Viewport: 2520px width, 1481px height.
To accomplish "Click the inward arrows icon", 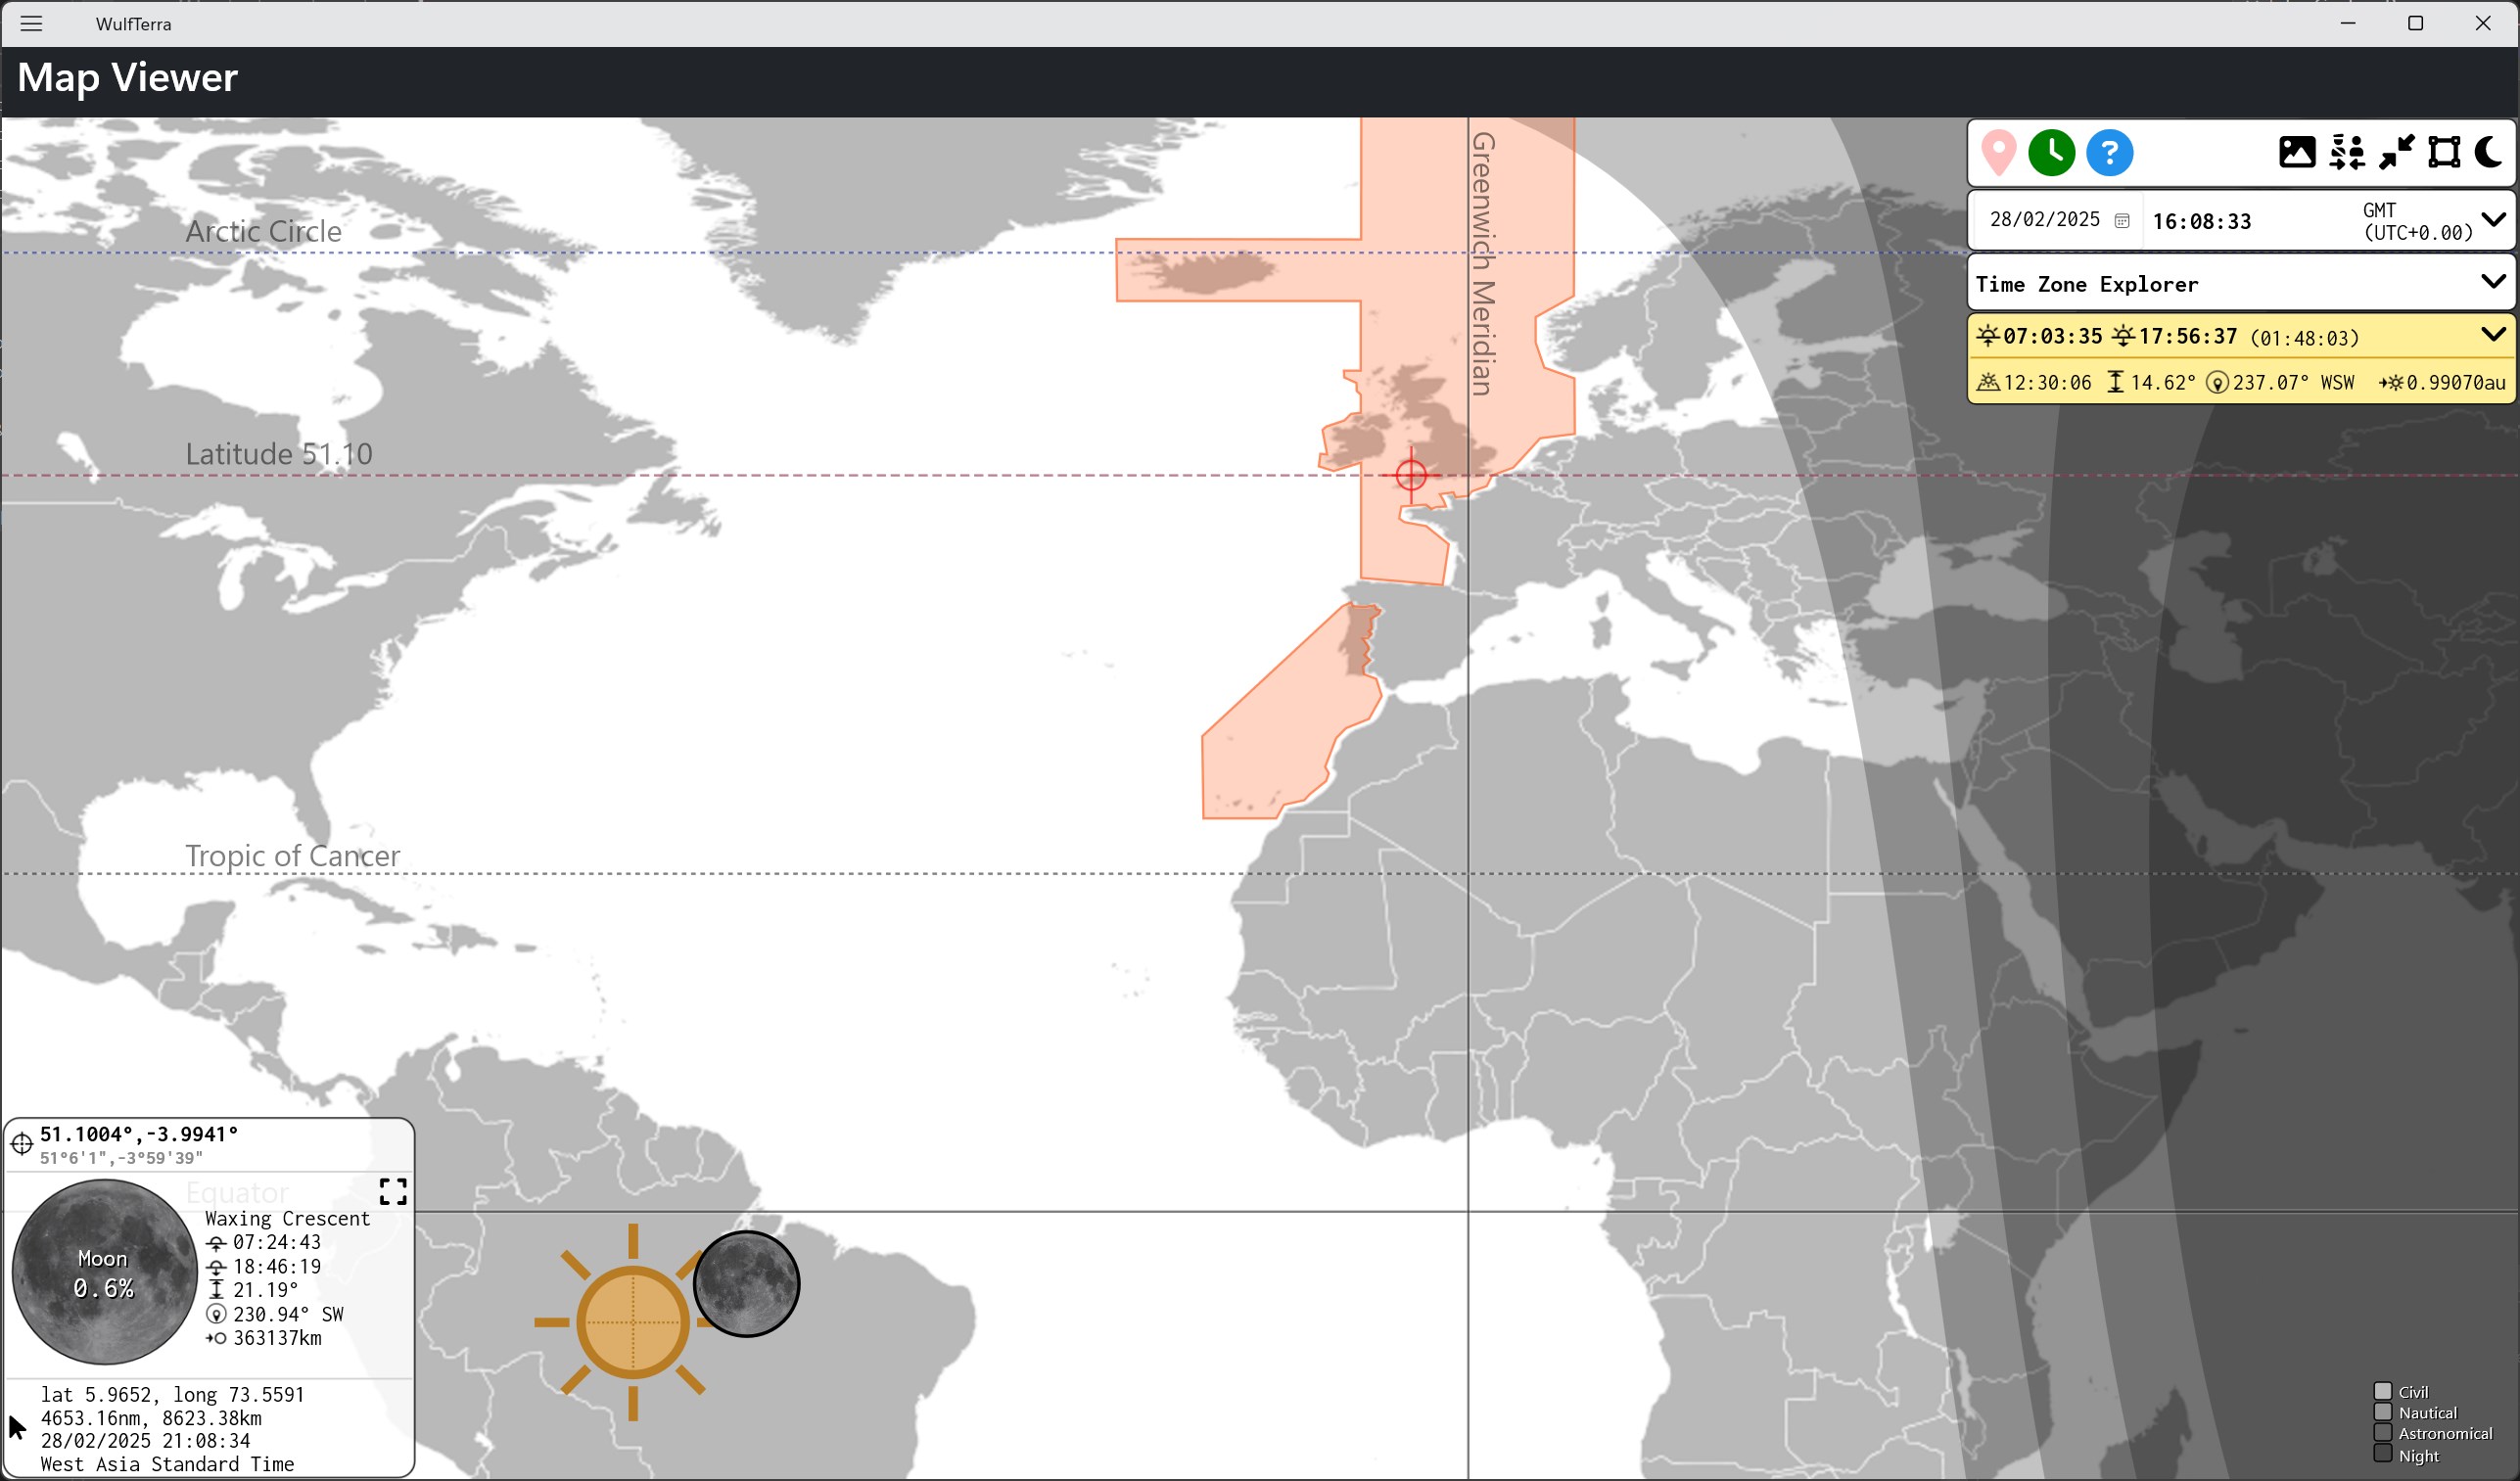I will (2396, 153).
